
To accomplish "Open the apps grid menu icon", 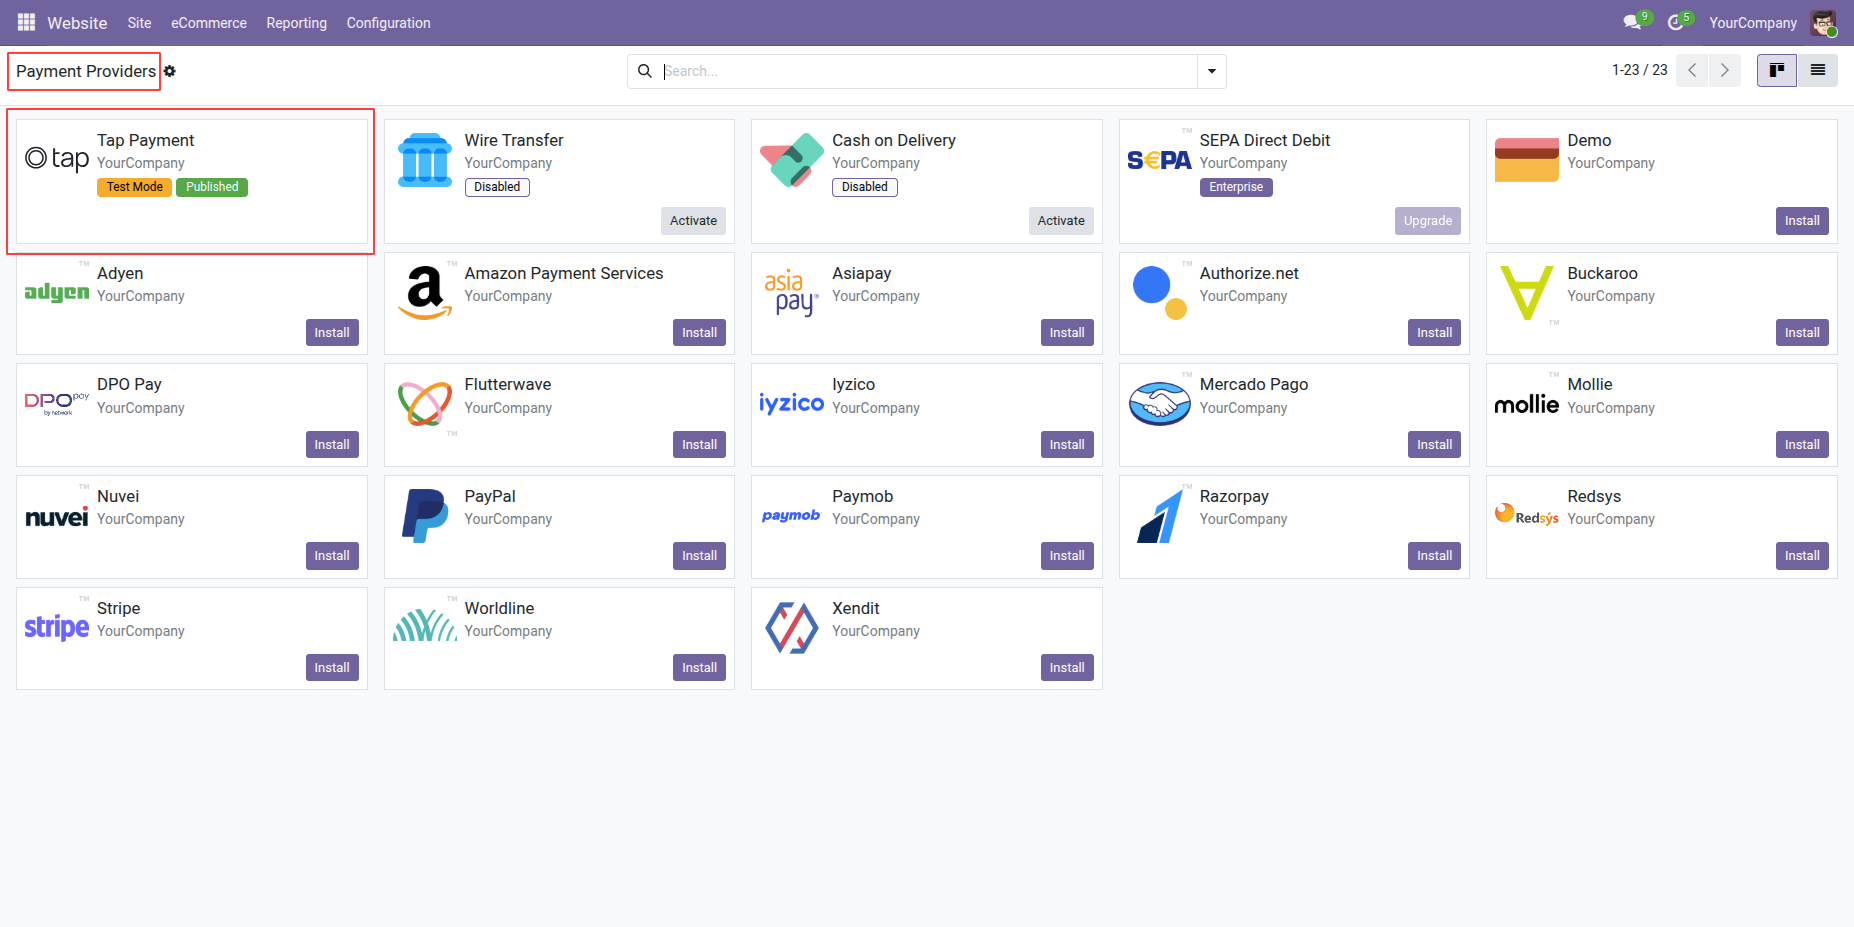I will 26,22.
